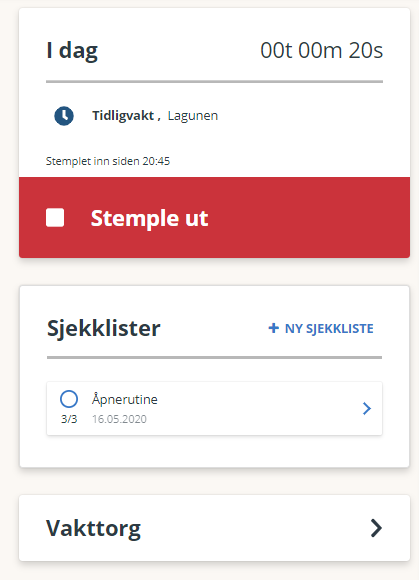Image resolution: width=419 pixels, height=580 pixels.
Task: Open the Åpnerutine checklist title
Action: click(125, 399)
